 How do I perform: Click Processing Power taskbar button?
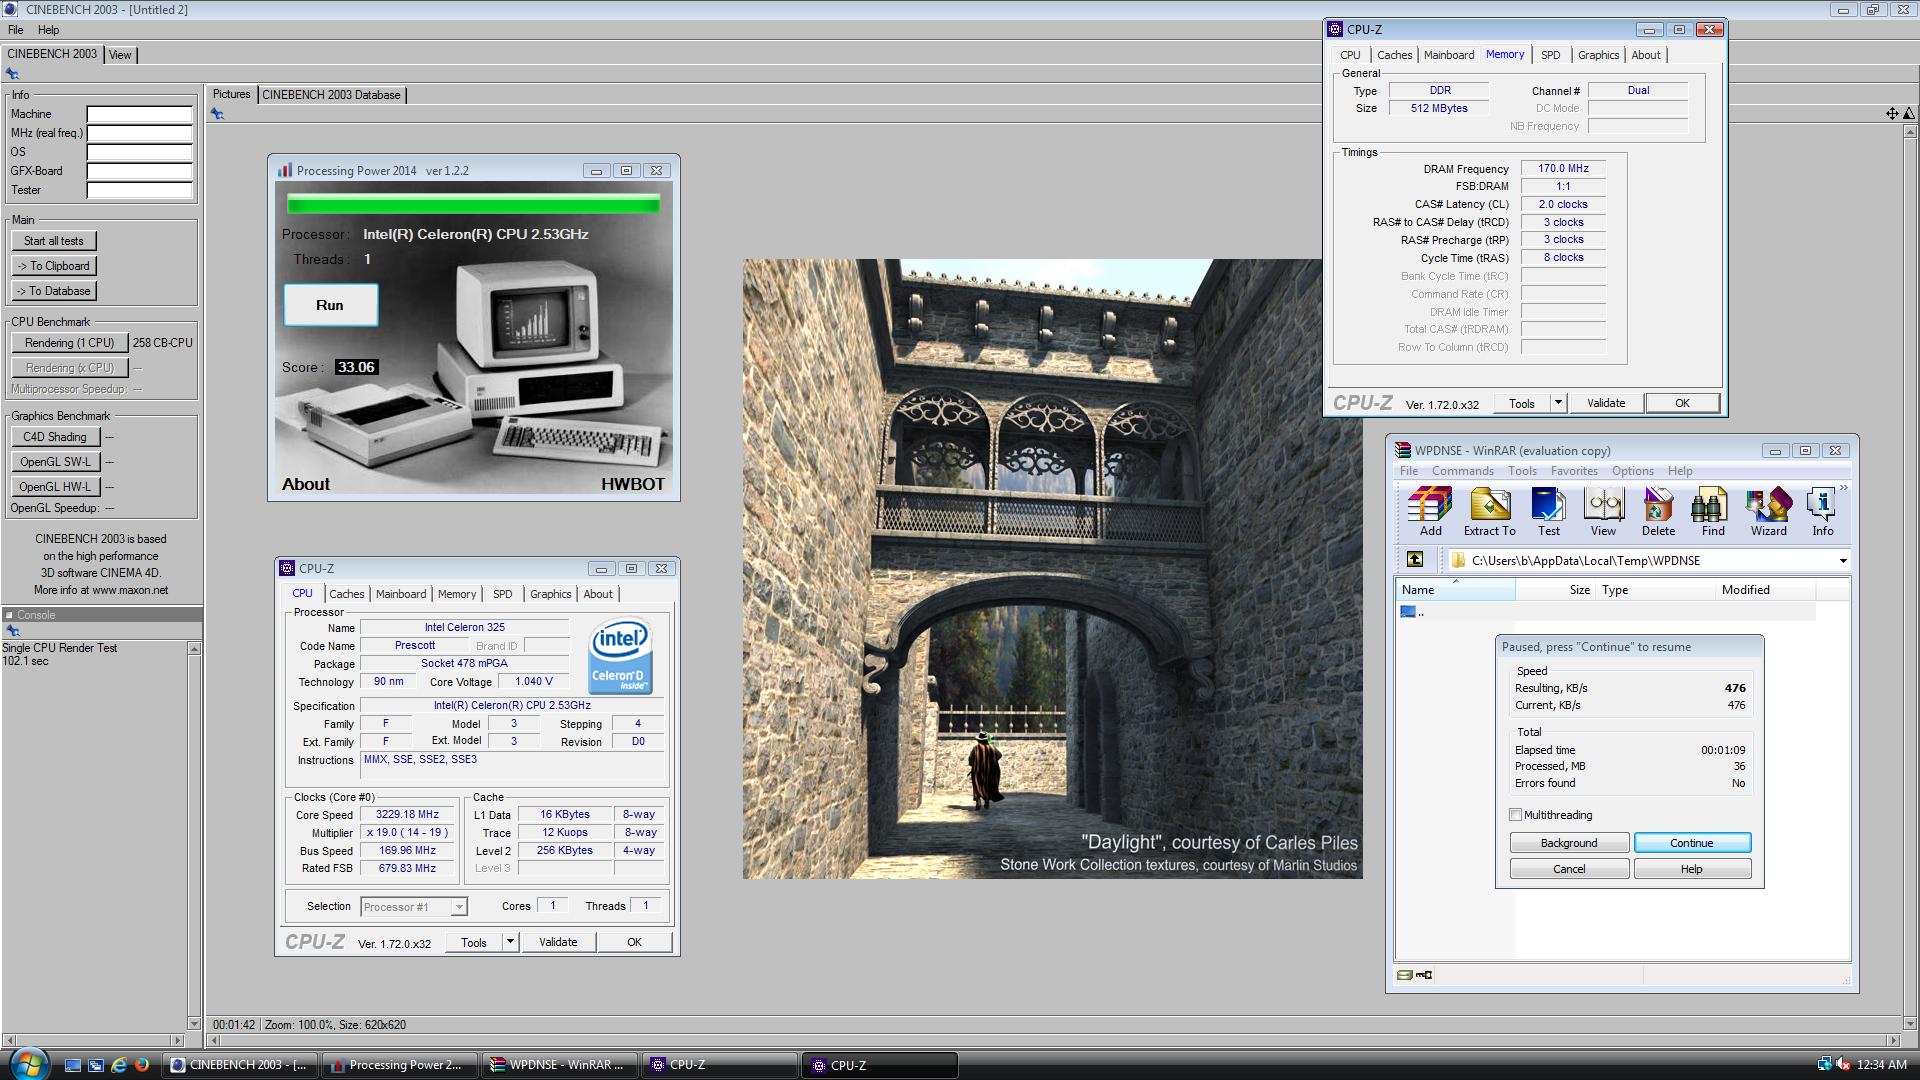[399, 1065]
